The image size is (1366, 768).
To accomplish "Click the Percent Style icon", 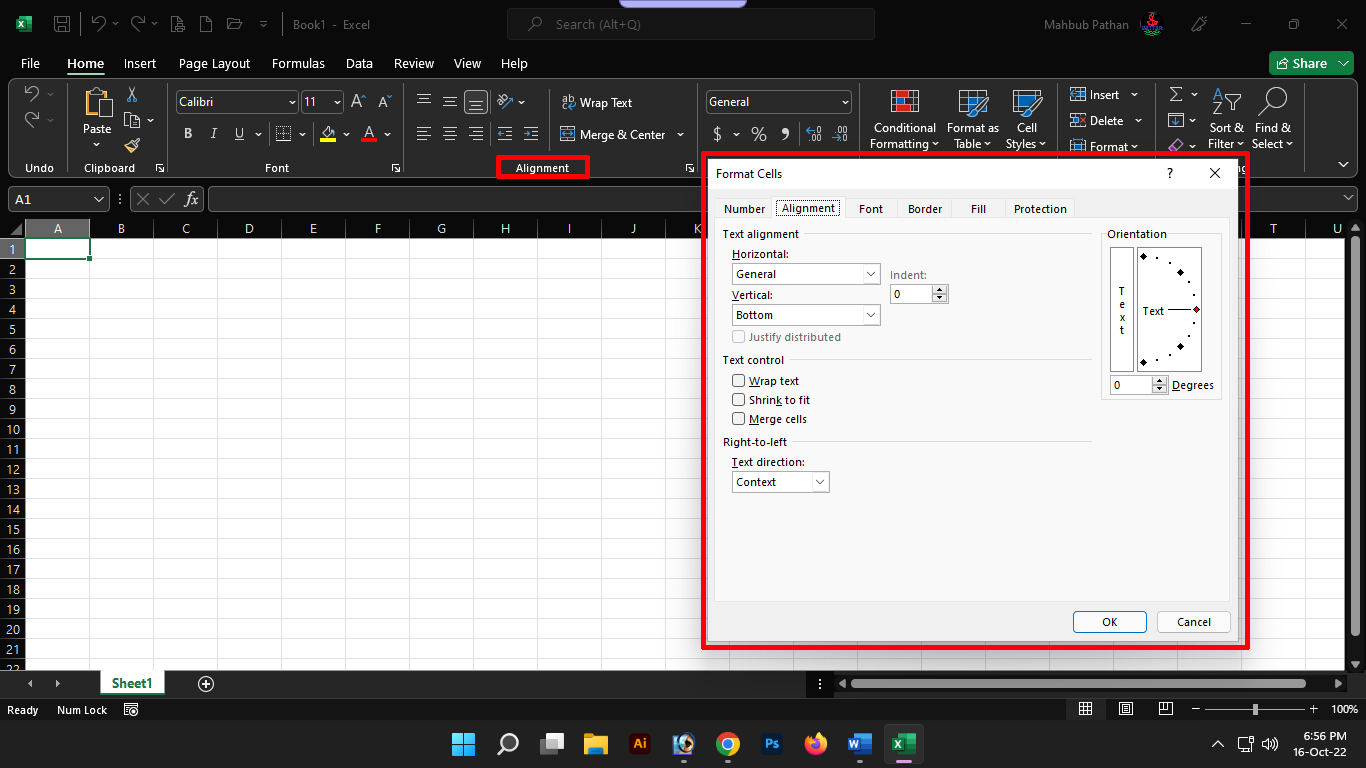I will tap(759, 134).
